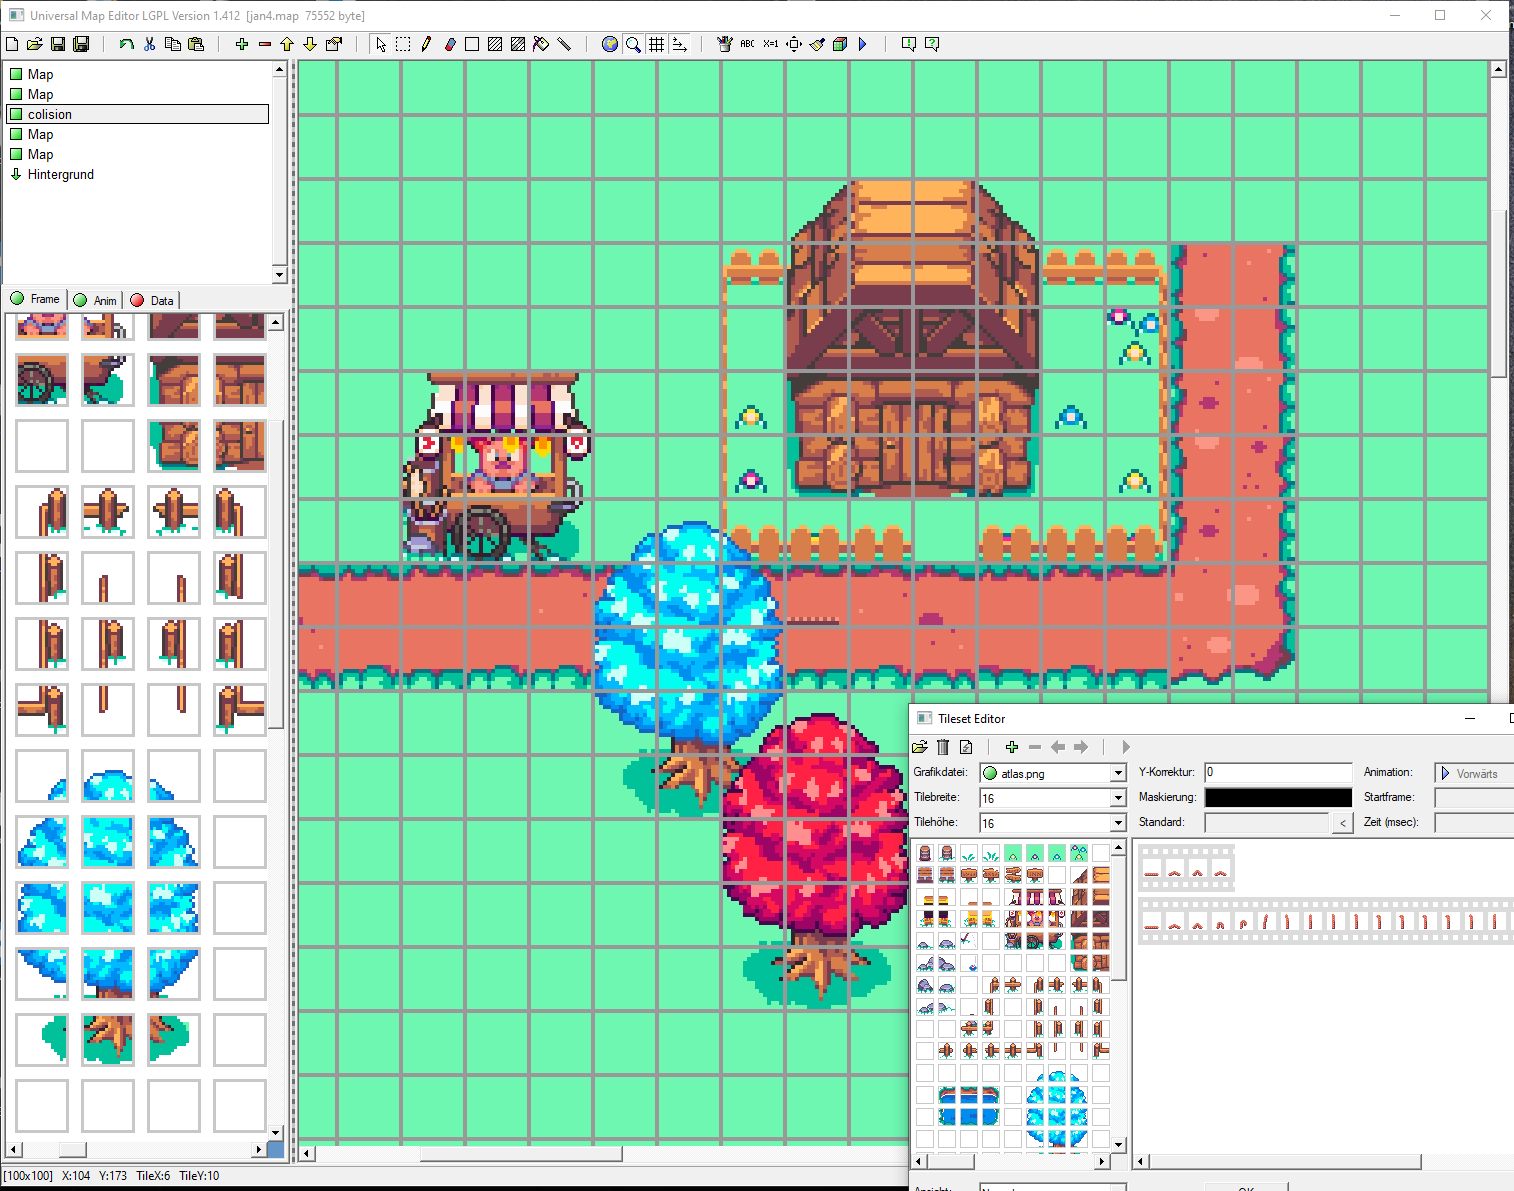Click the magnifier zoom tool
This screenshot has width=1514, height=1191.
coord(633,44)
